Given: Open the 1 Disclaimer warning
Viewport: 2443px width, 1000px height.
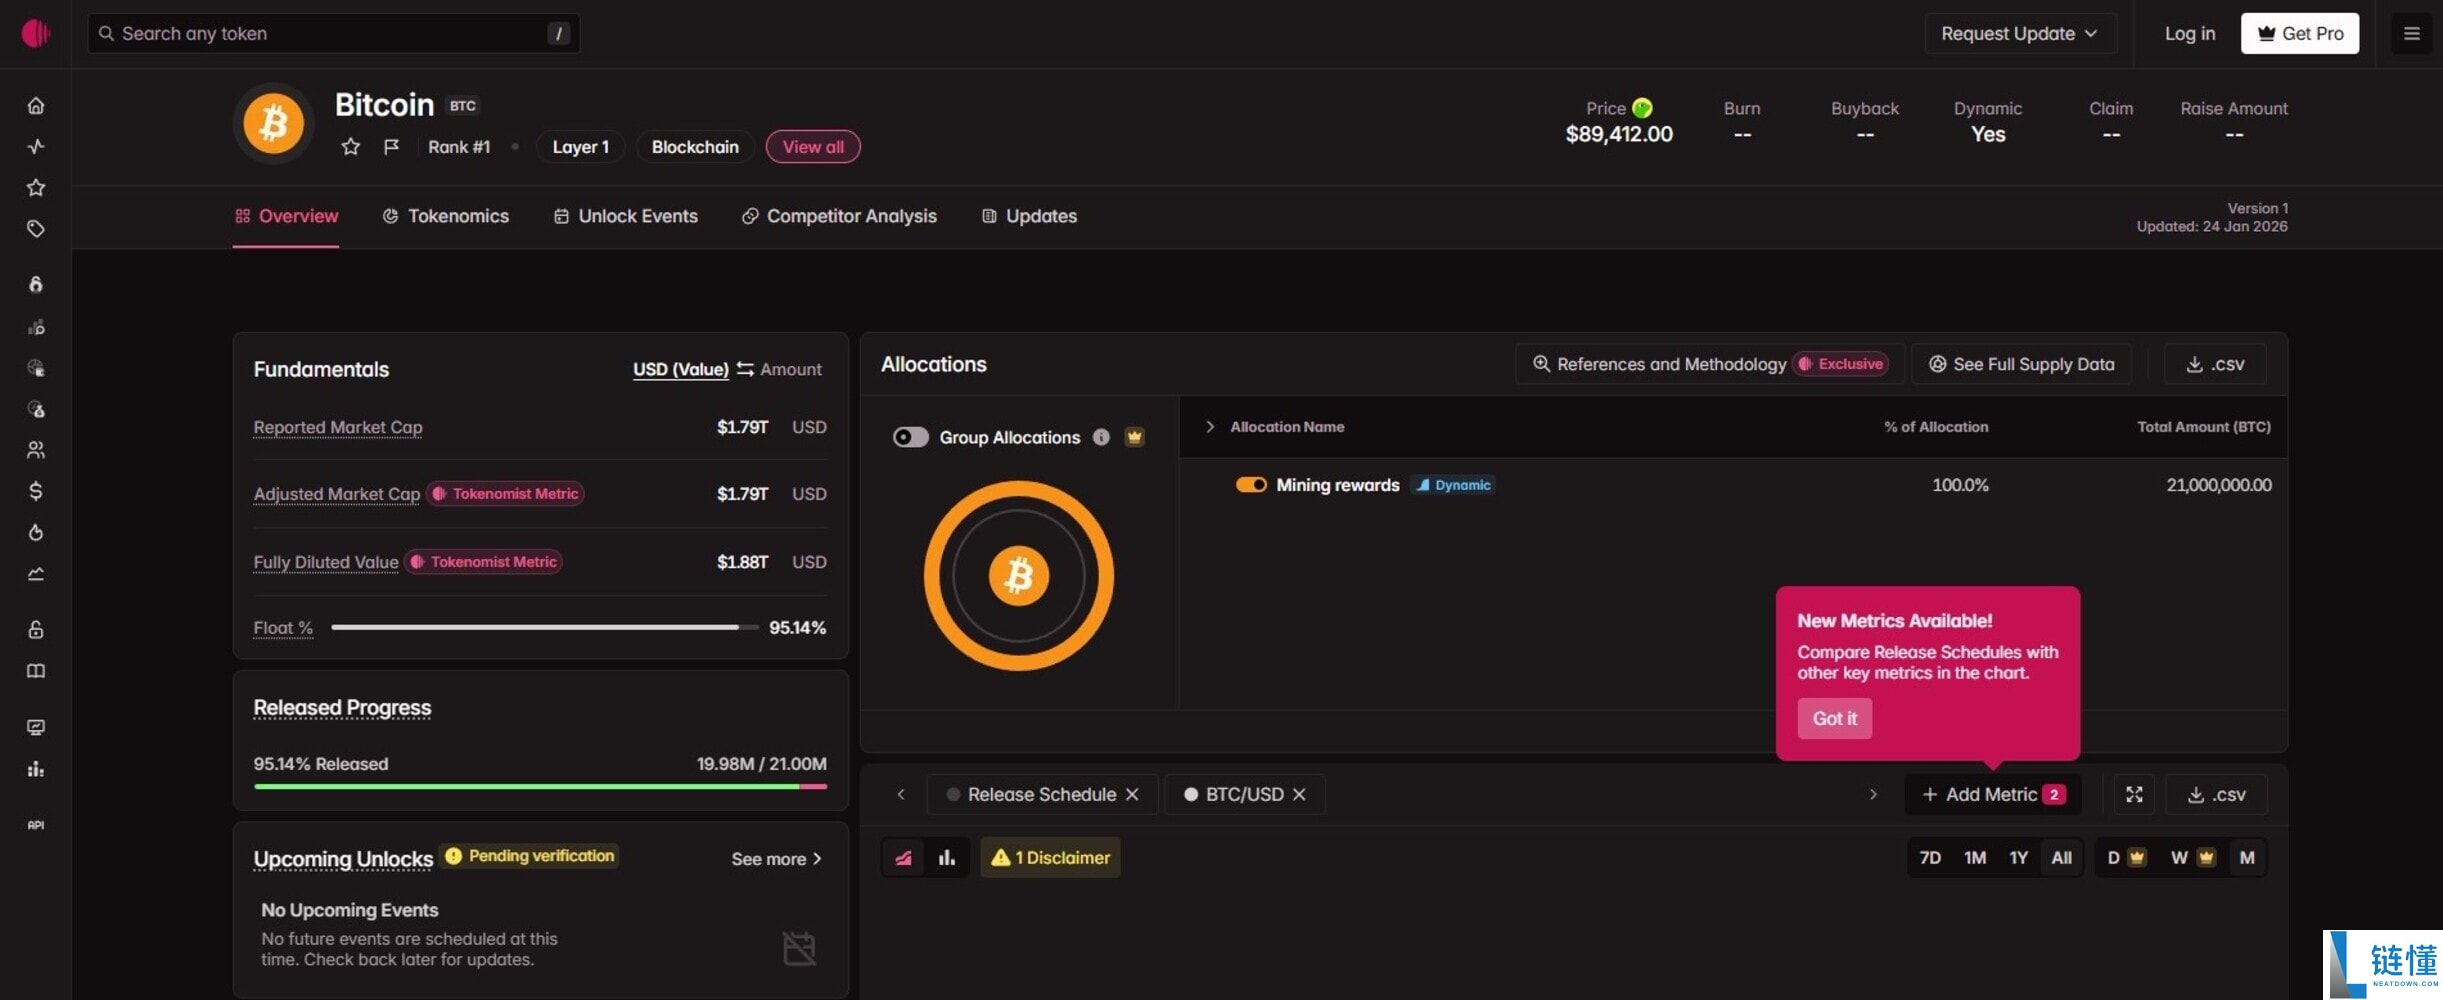Looking at the screenshot, I should [1050, 858].
